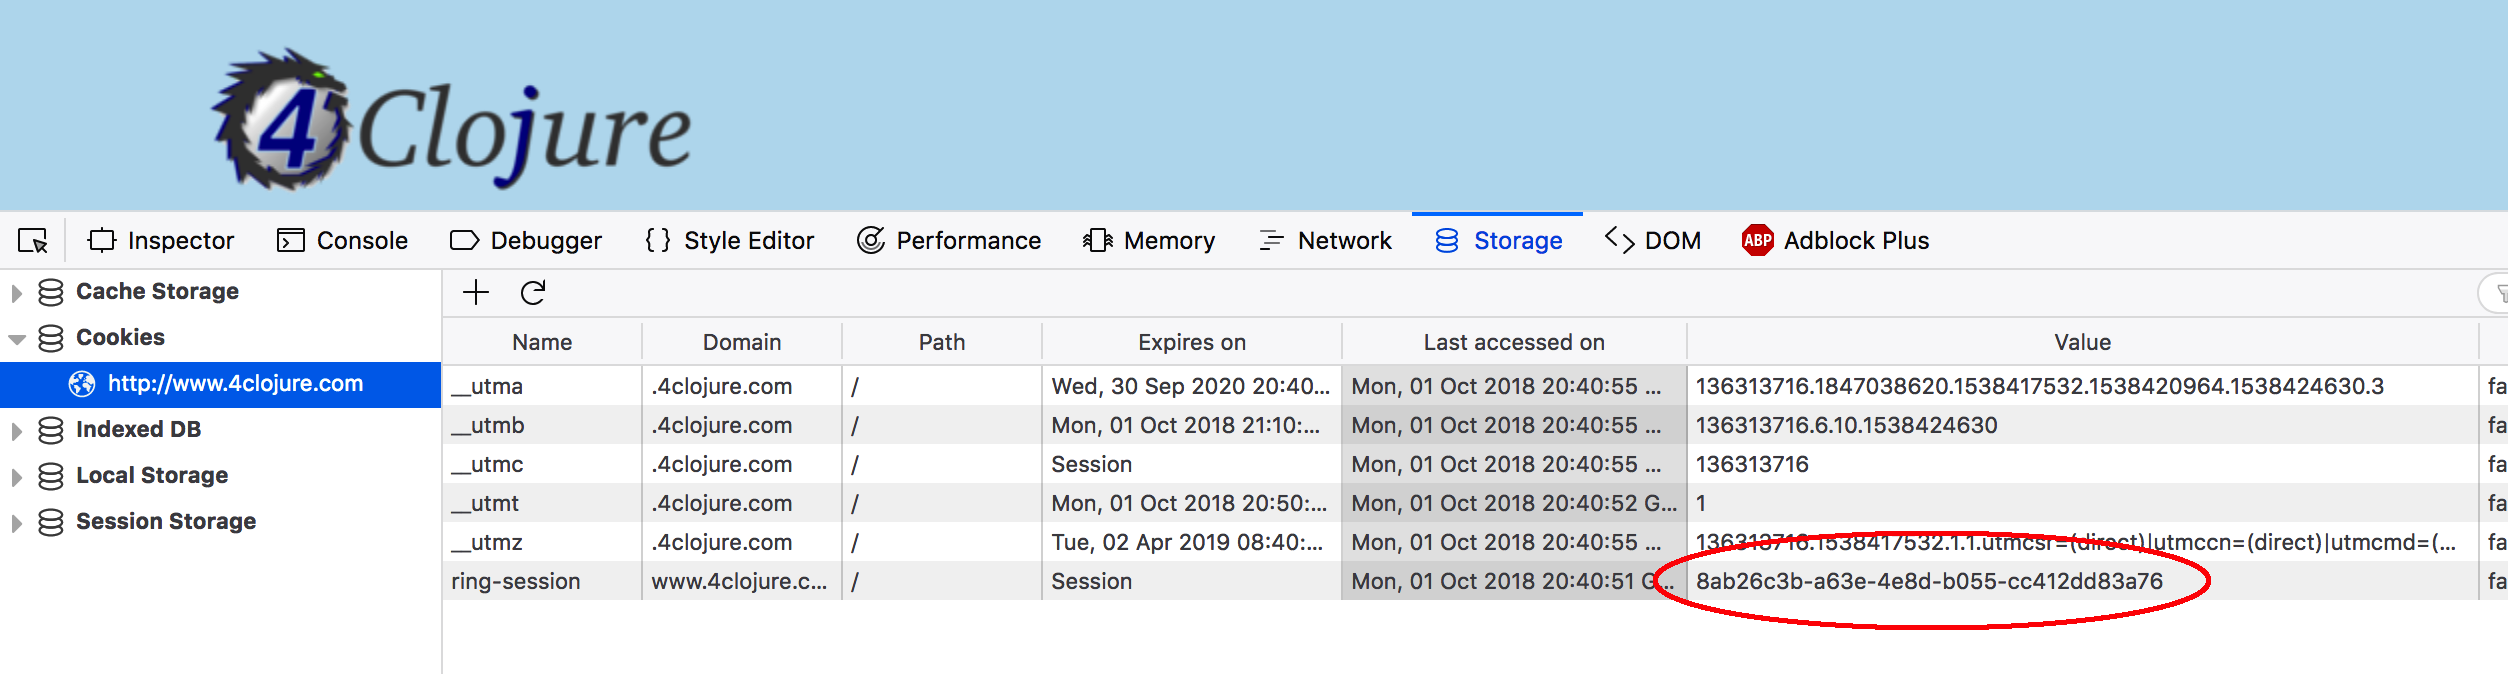The height and width of the screenshot is (674, 2508).
Task: Expand the Local Storage tree
Action: point(16,477)
